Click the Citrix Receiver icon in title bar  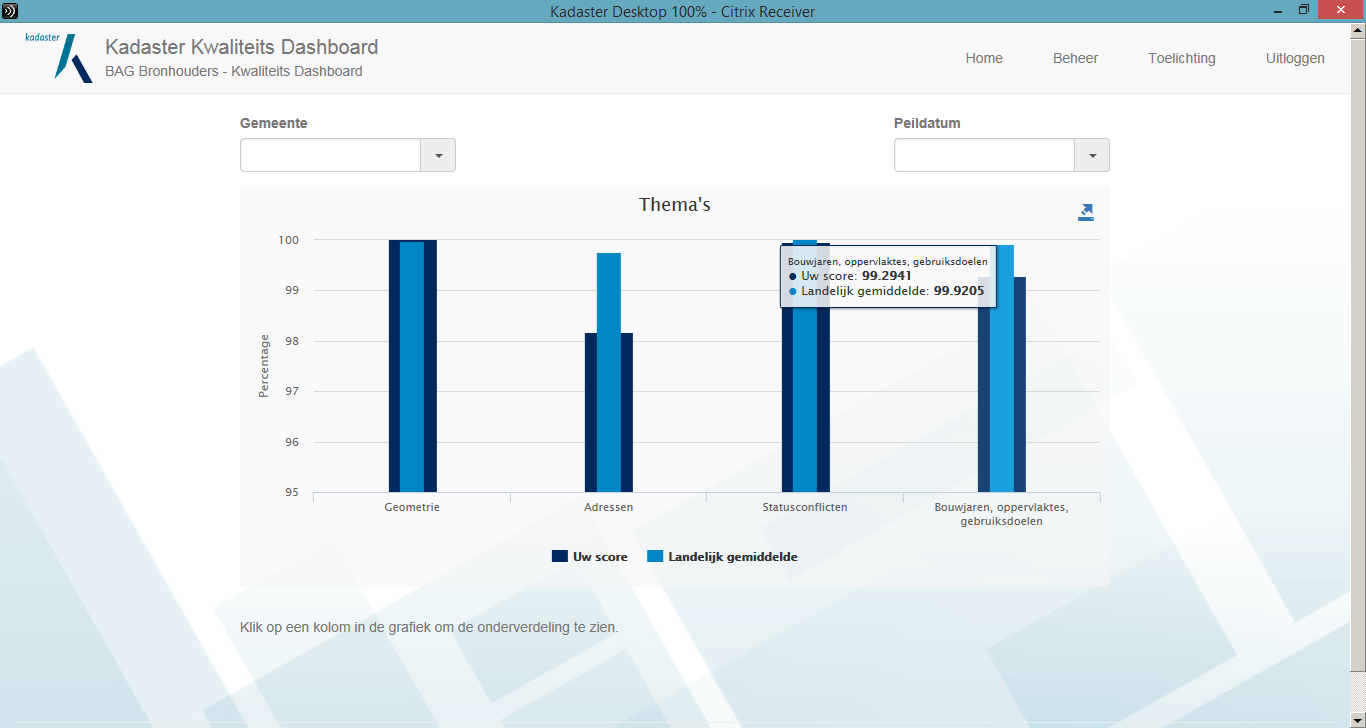pyautogui.click(x=10, y=11)
